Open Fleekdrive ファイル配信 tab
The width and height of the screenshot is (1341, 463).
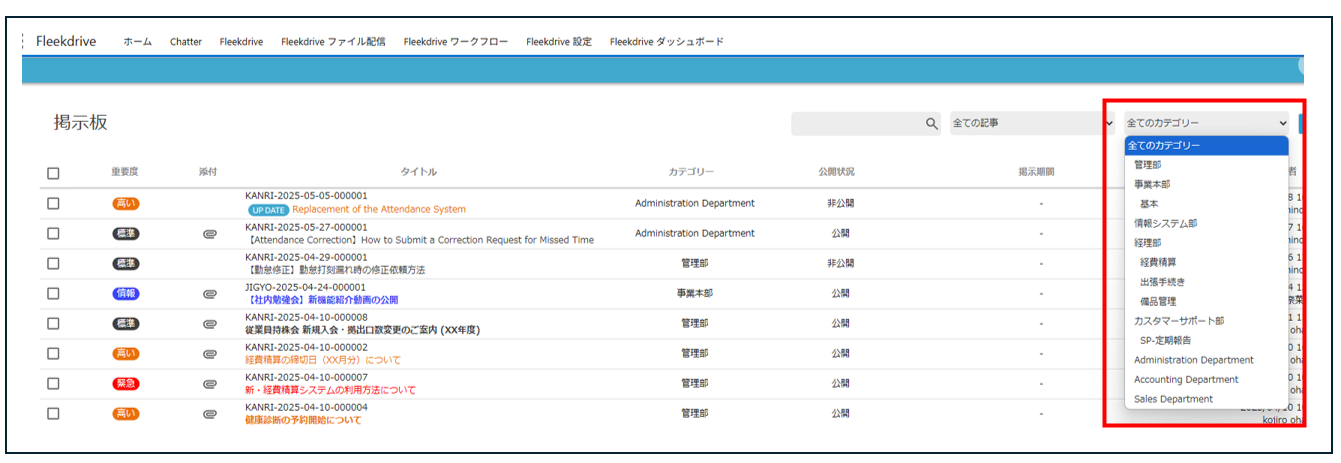pyautogui.click(x=333, y=42)
